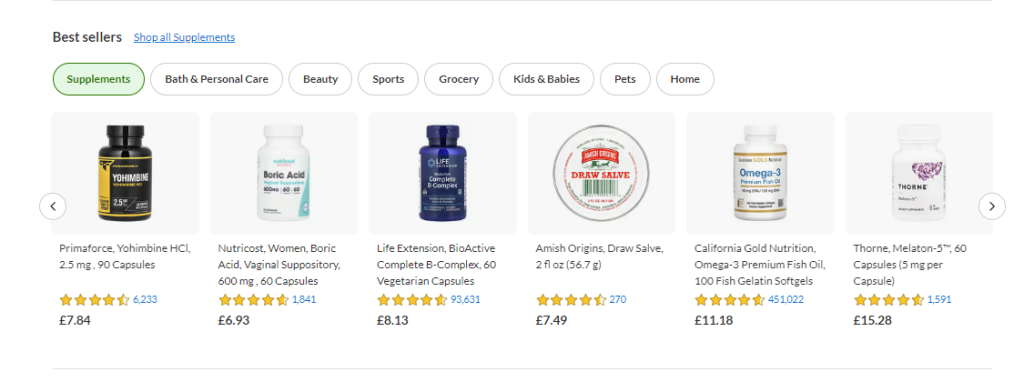The image size is (1024, 382).
Task: Open the 451,022 reviews for Omega-3
Action: pos(786,300)
